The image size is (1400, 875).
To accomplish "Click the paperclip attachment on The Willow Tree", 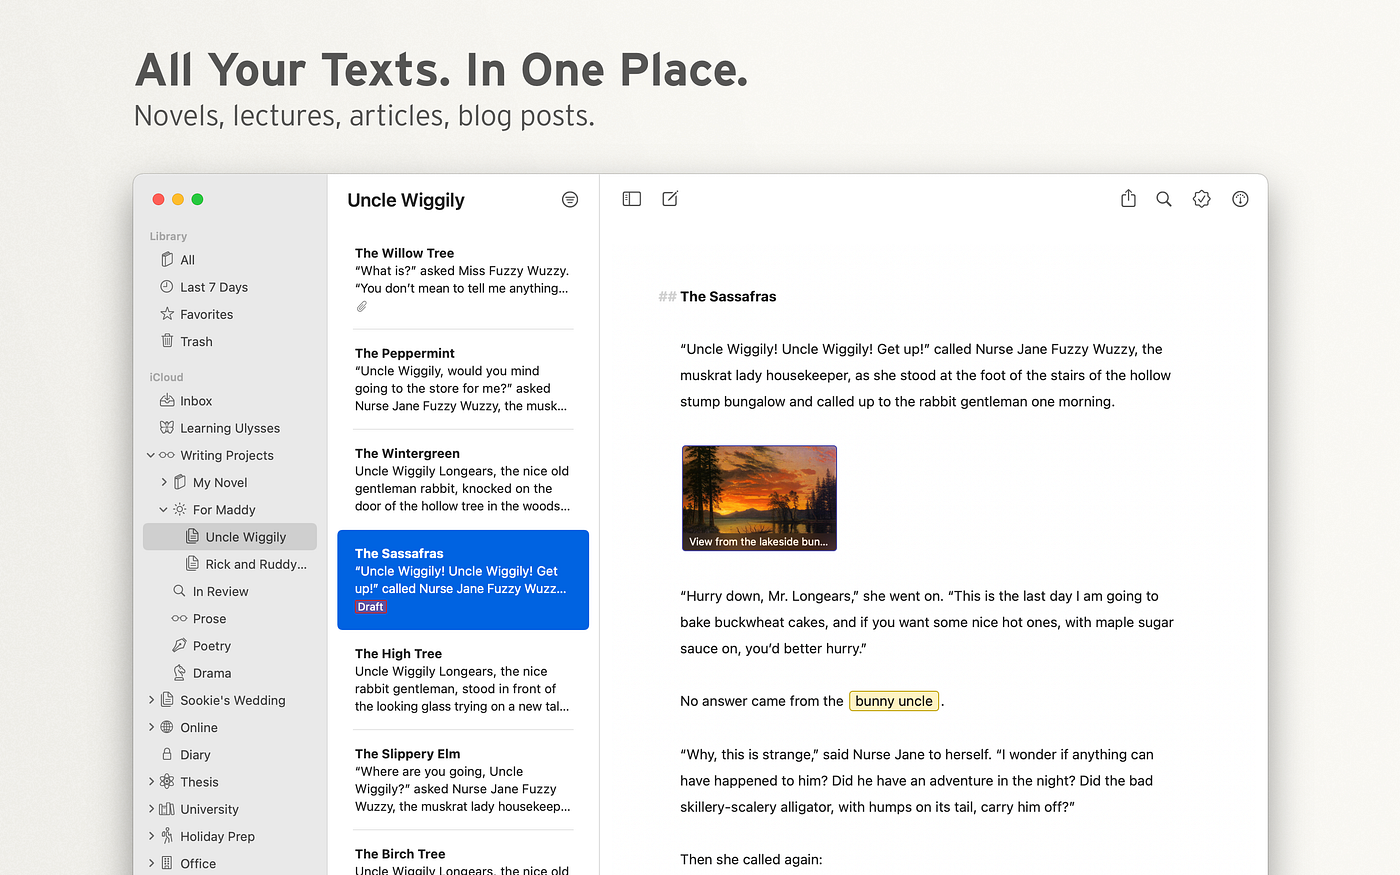I will tap(361, 306).
